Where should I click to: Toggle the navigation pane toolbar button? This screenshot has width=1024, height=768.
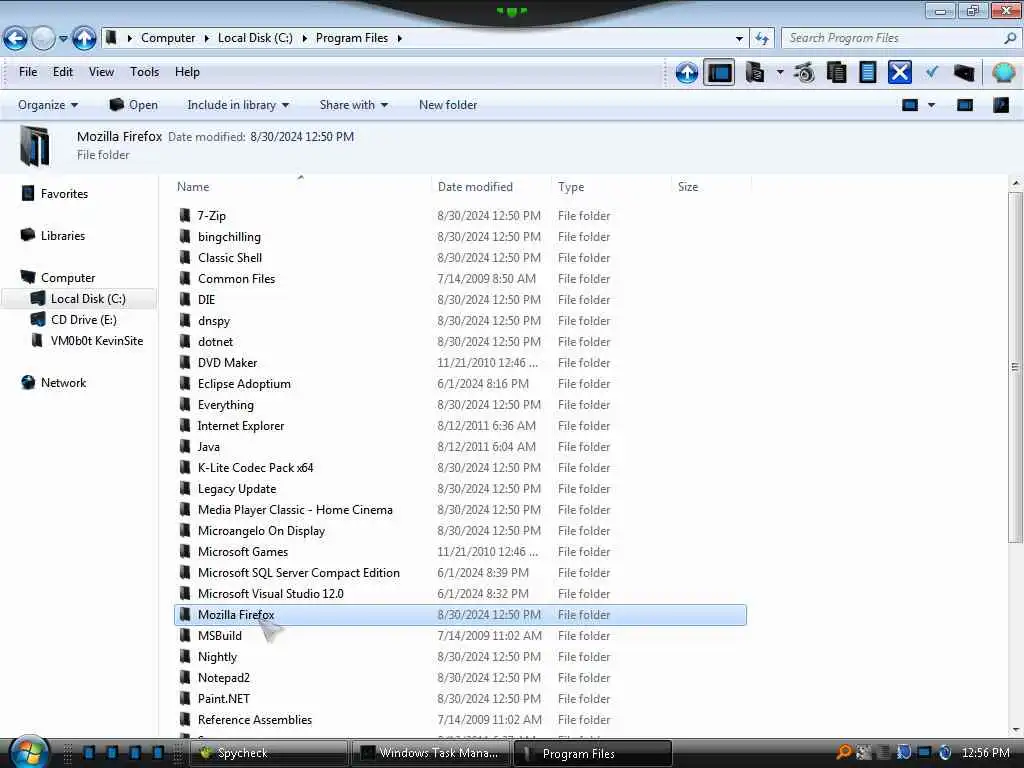719,72
